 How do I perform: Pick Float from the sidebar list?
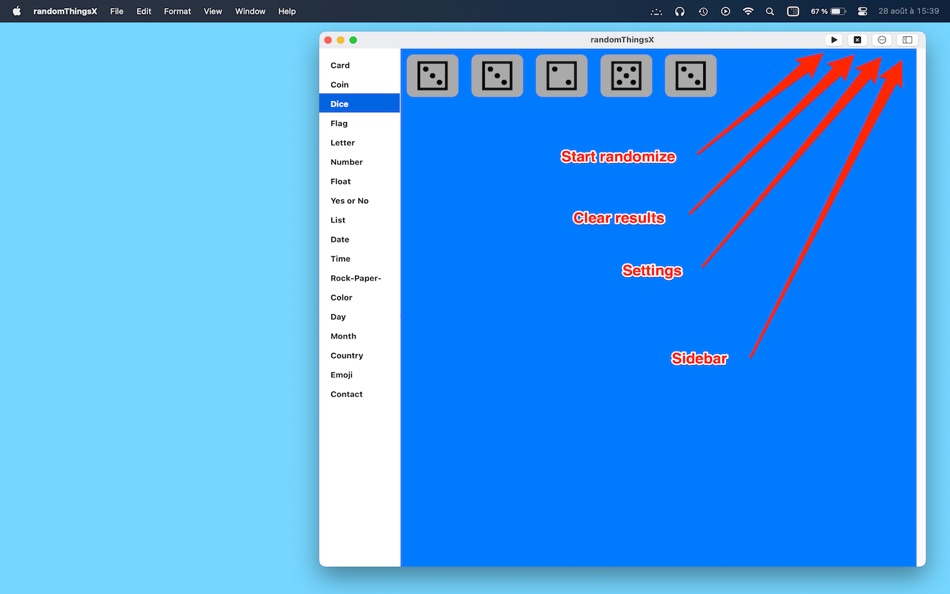359,181
